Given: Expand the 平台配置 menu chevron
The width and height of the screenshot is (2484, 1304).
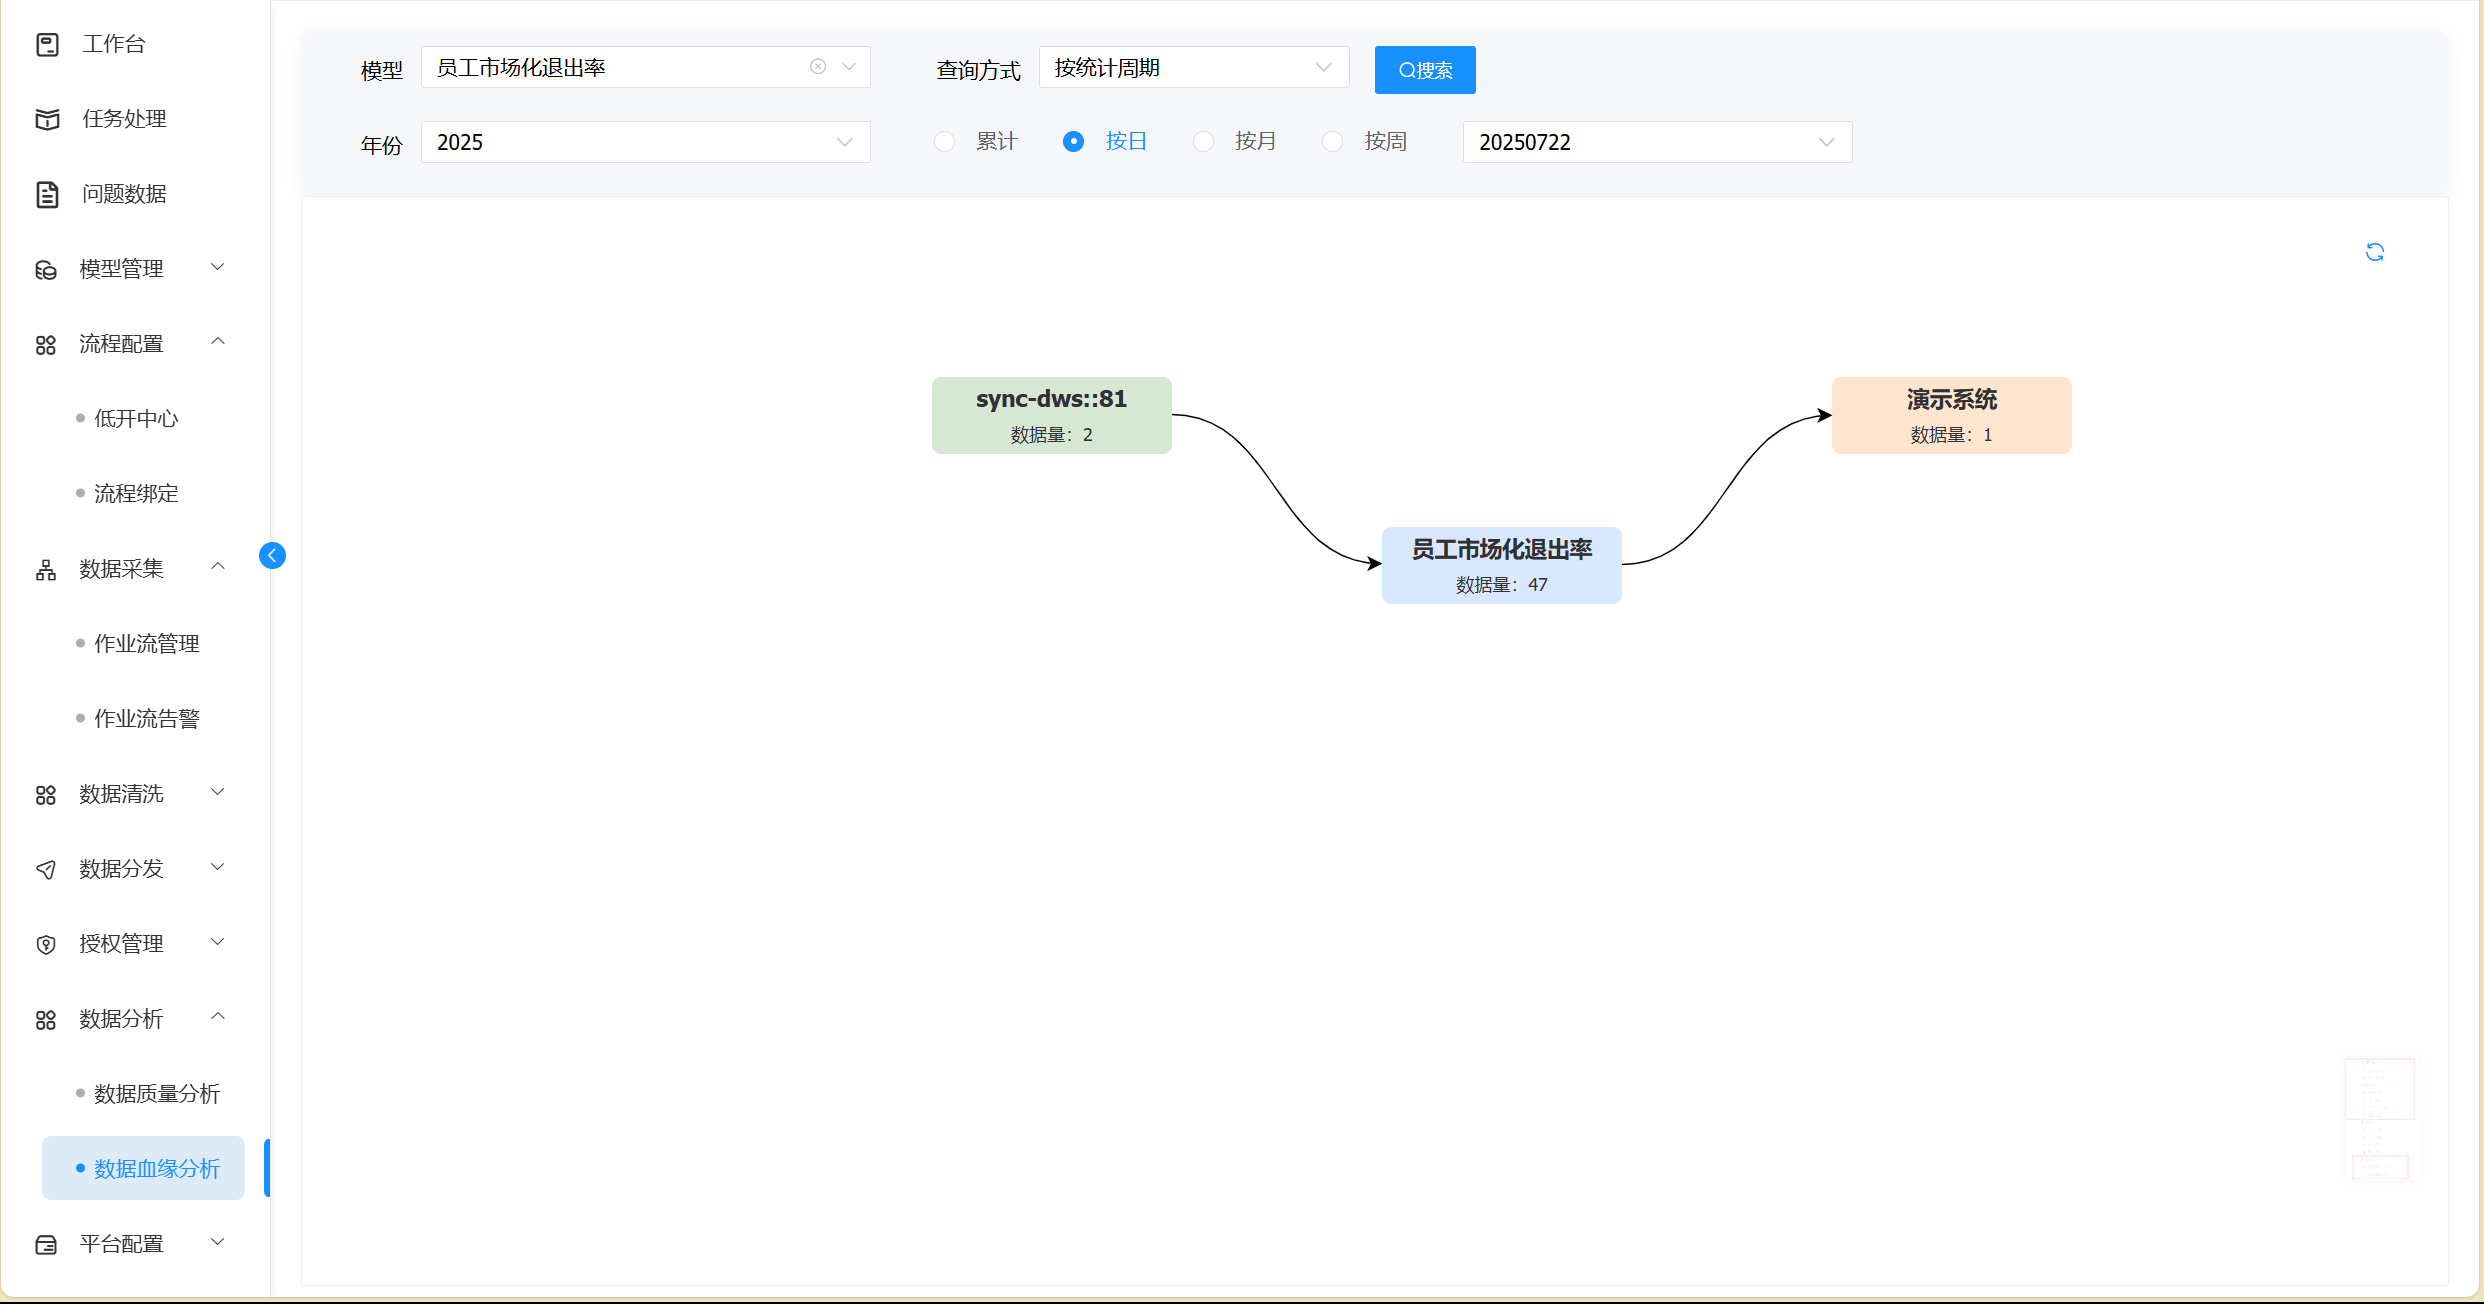Looking at the screenshot, I should [218, 1242].
